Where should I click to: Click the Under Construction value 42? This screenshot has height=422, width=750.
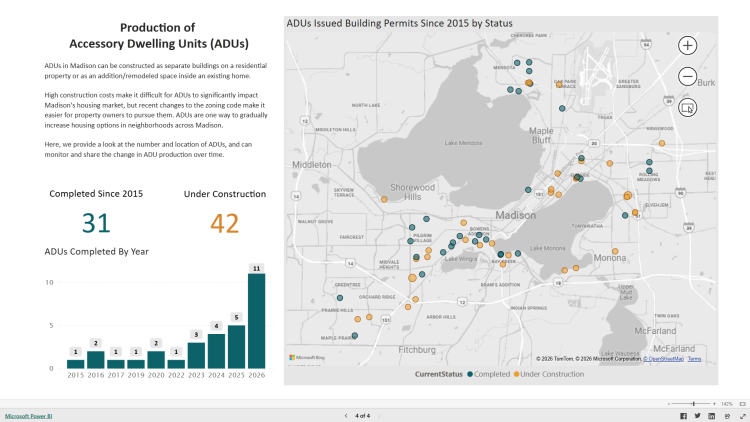click(x=224, y=223)
